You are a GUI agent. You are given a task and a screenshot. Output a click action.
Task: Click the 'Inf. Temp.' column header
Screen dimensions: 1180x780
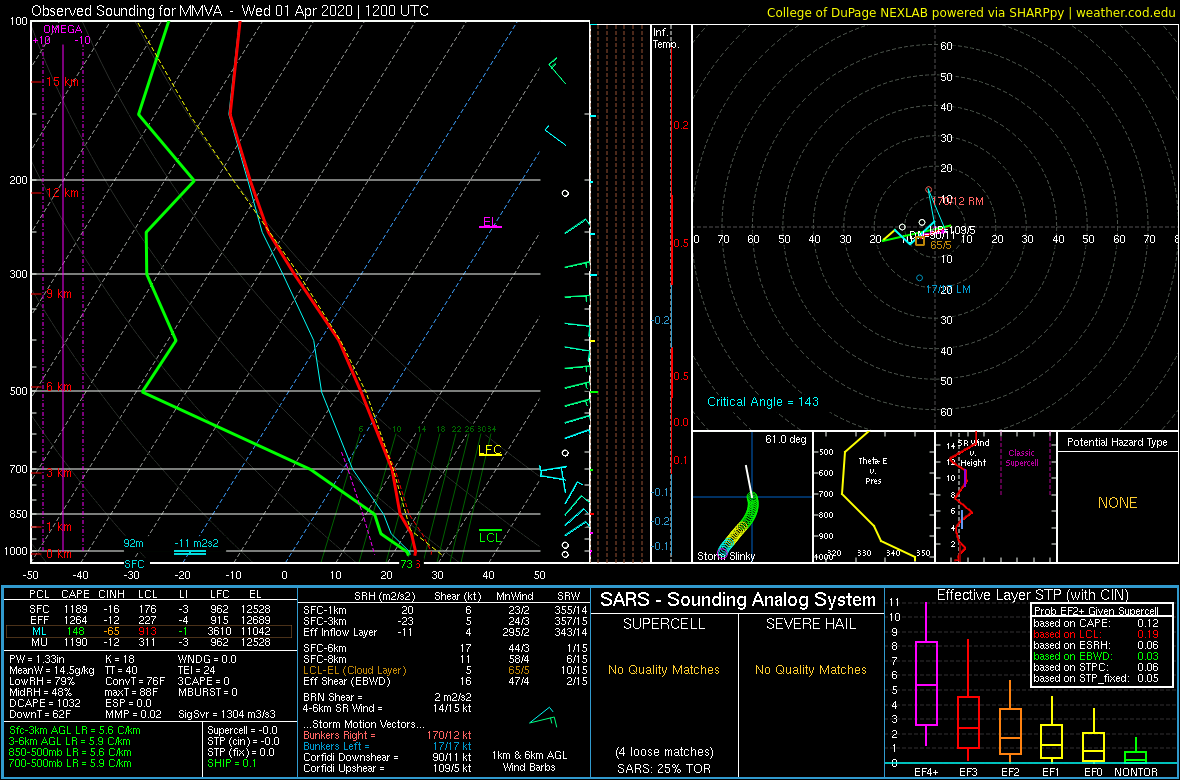pyautogui.click(x=666, y=39)
